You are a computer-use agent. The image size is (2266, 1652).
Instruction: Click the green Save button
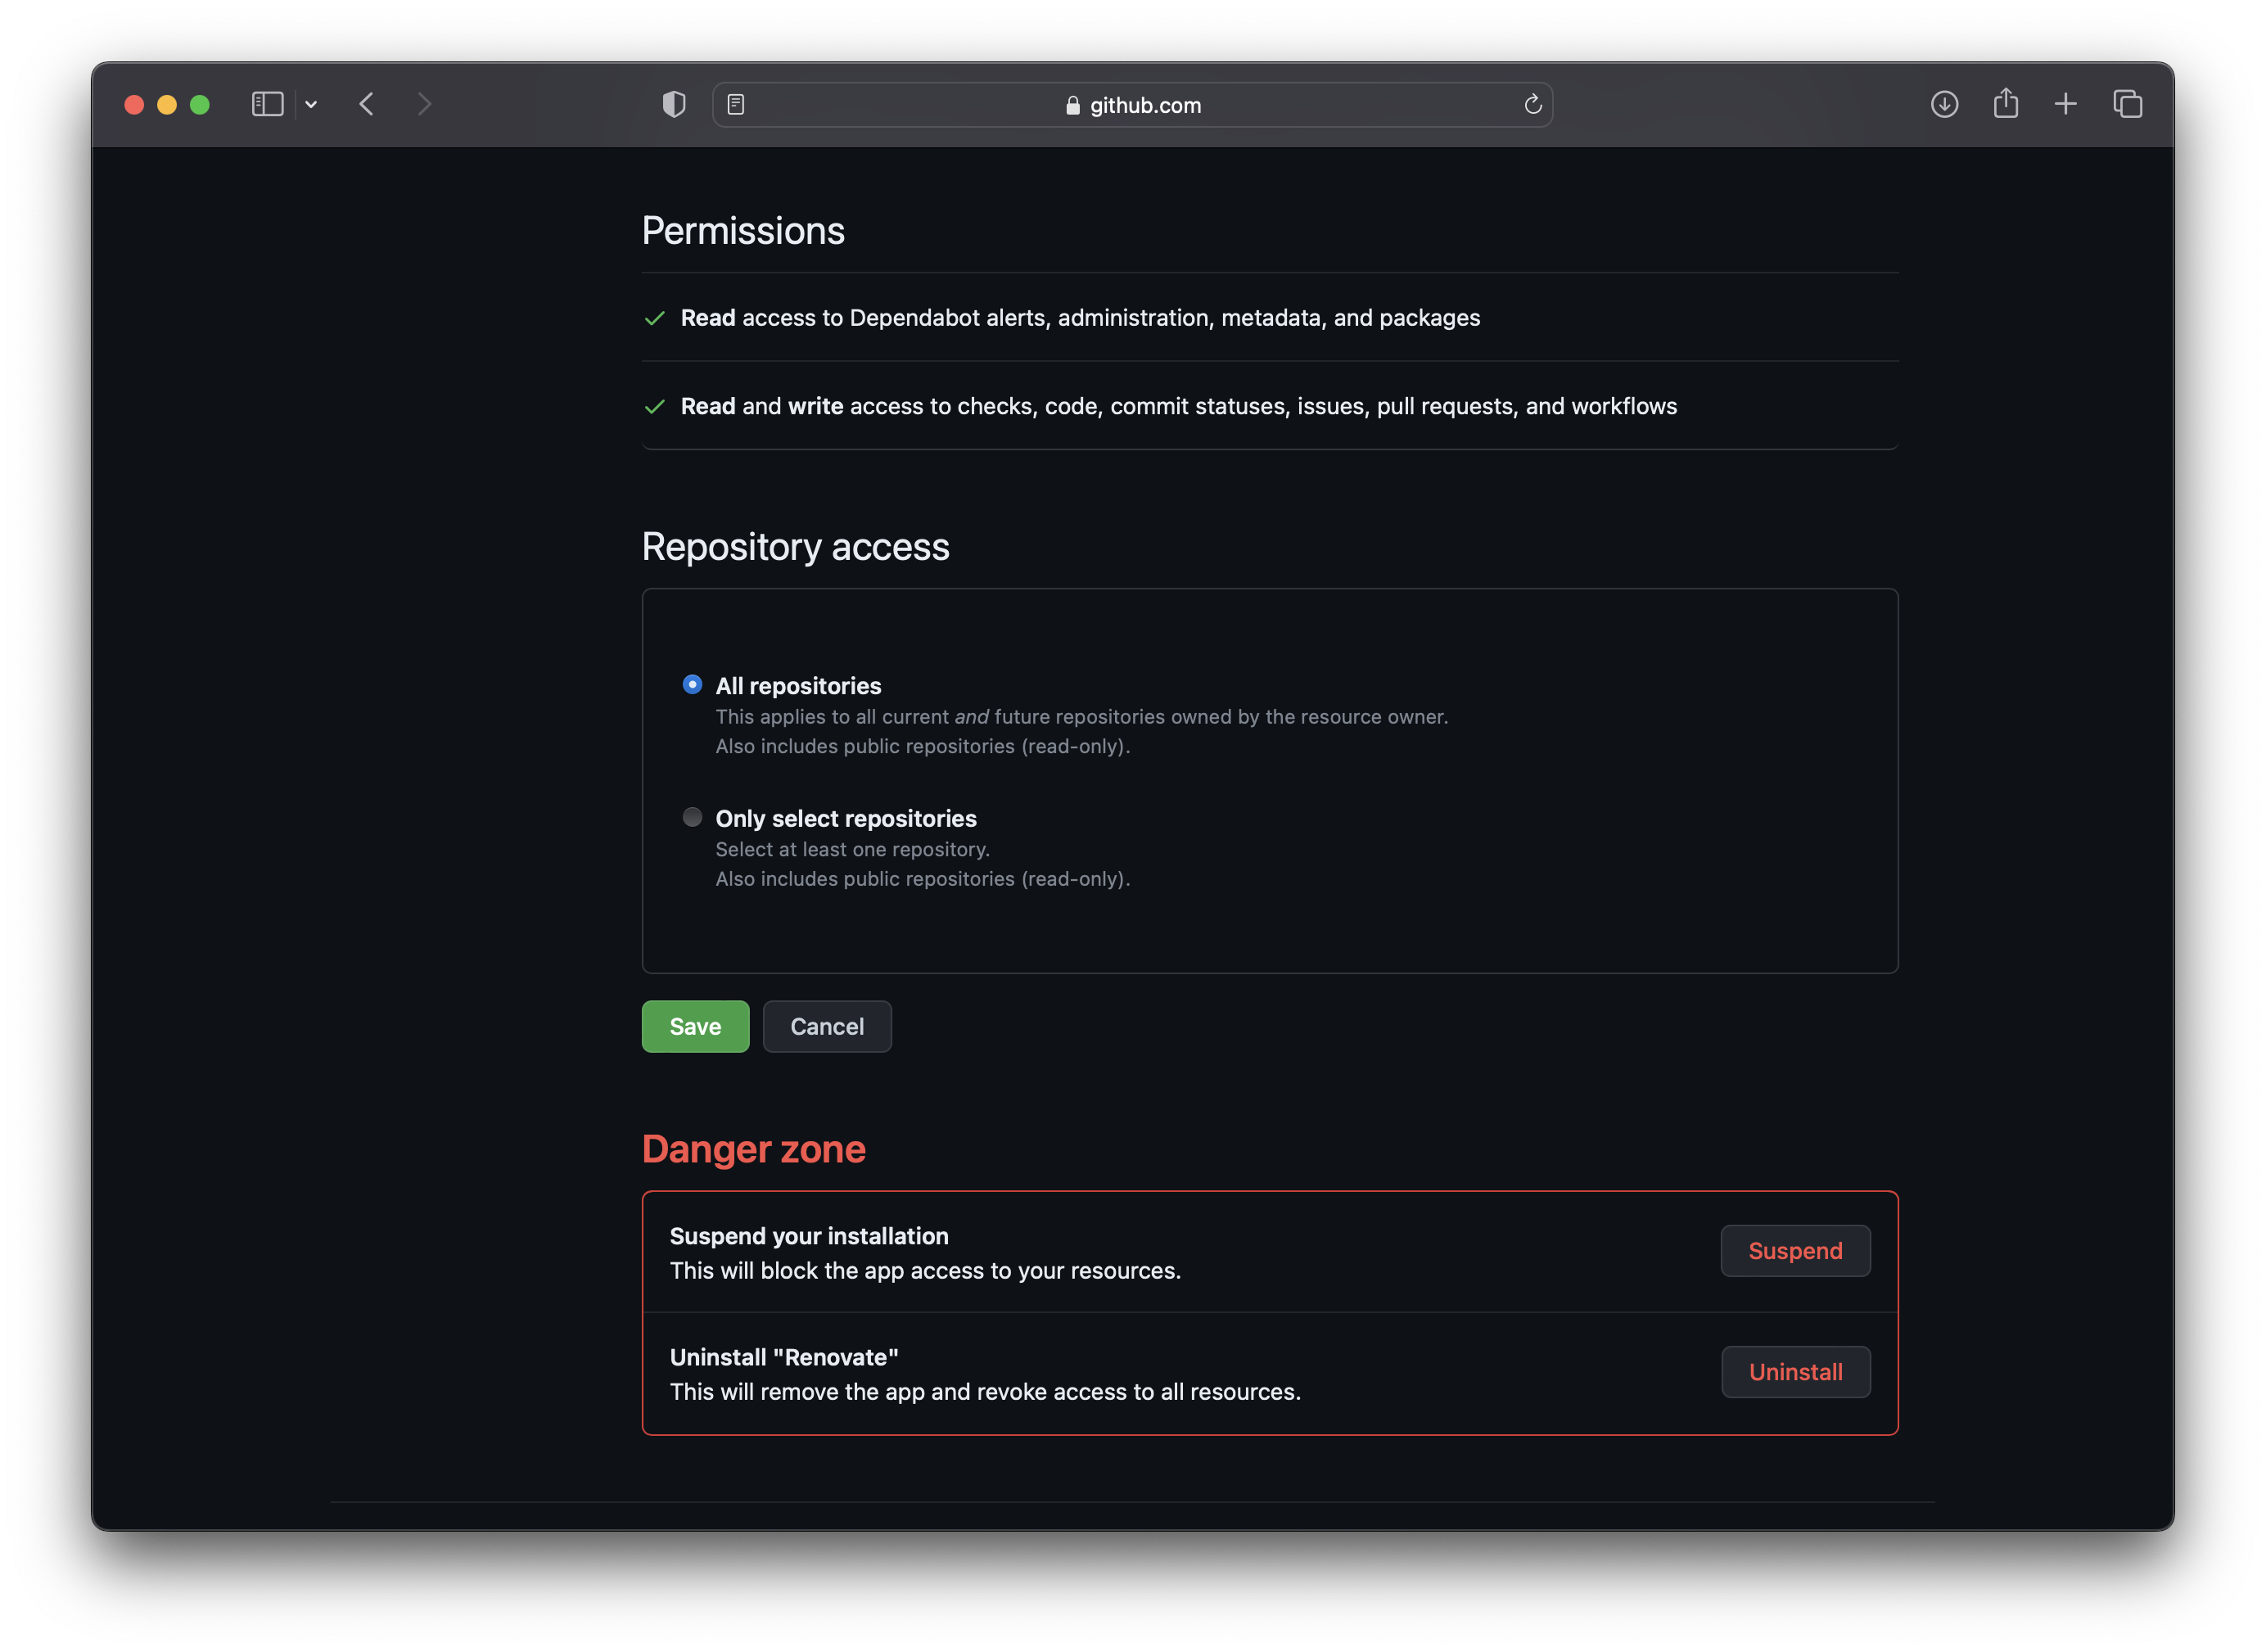tap(695, 1026)
